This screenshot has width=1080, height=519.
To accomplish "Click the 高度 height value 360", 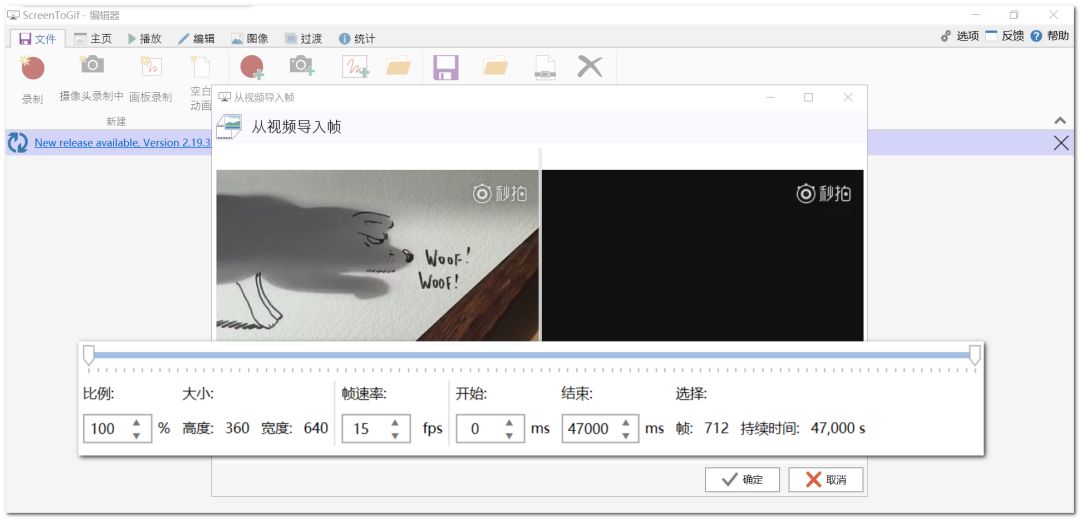I will [x=237, y=429].
